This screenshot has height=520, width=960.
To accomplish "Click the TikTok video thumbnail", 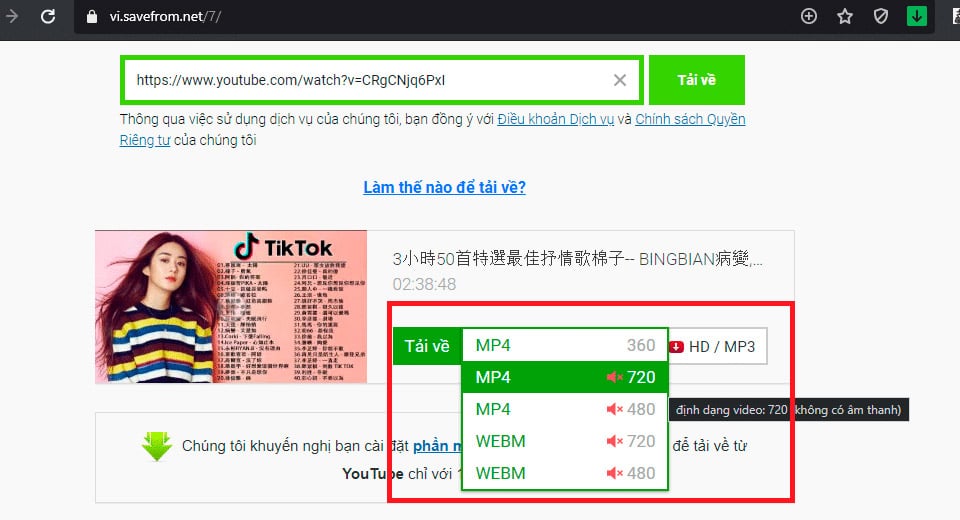I will point(231,307).
